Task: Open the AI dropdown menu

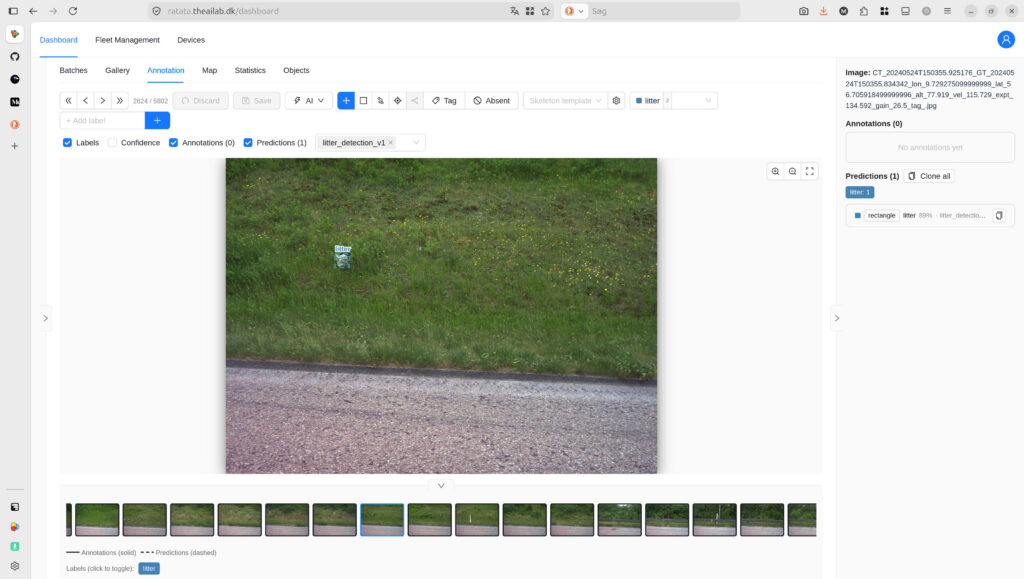Action: coord(309,101)
